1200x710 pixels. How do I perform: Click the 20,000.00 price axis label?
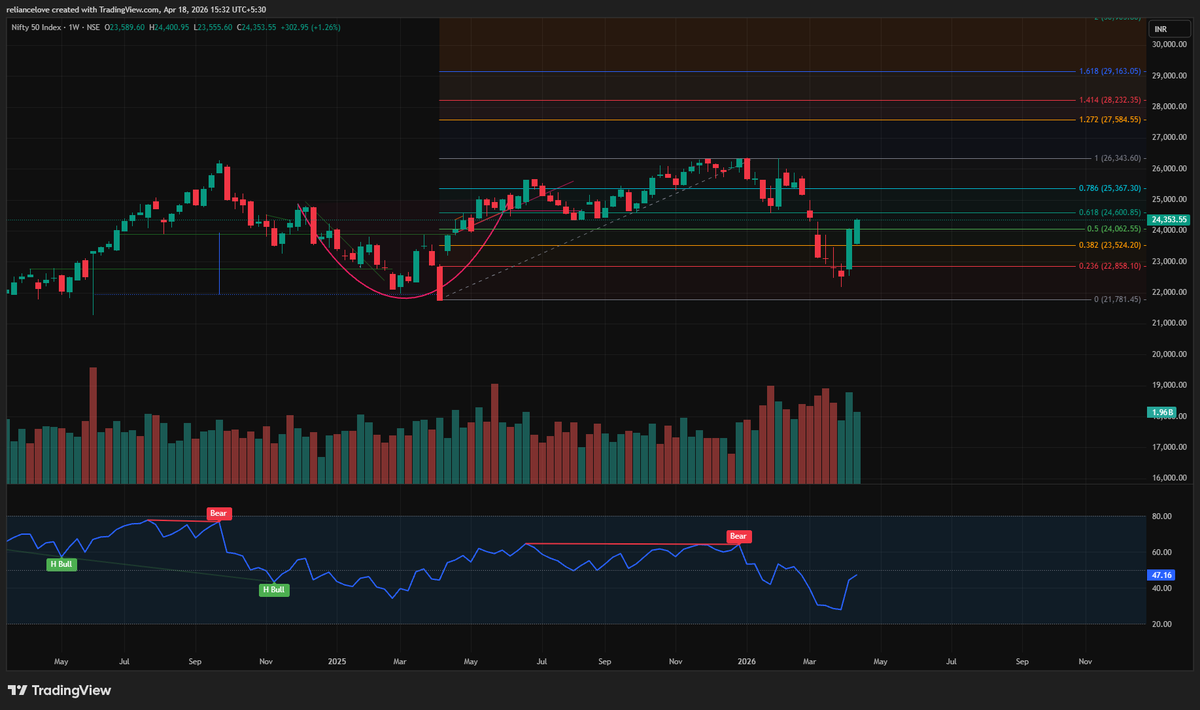pos(1168,354)
